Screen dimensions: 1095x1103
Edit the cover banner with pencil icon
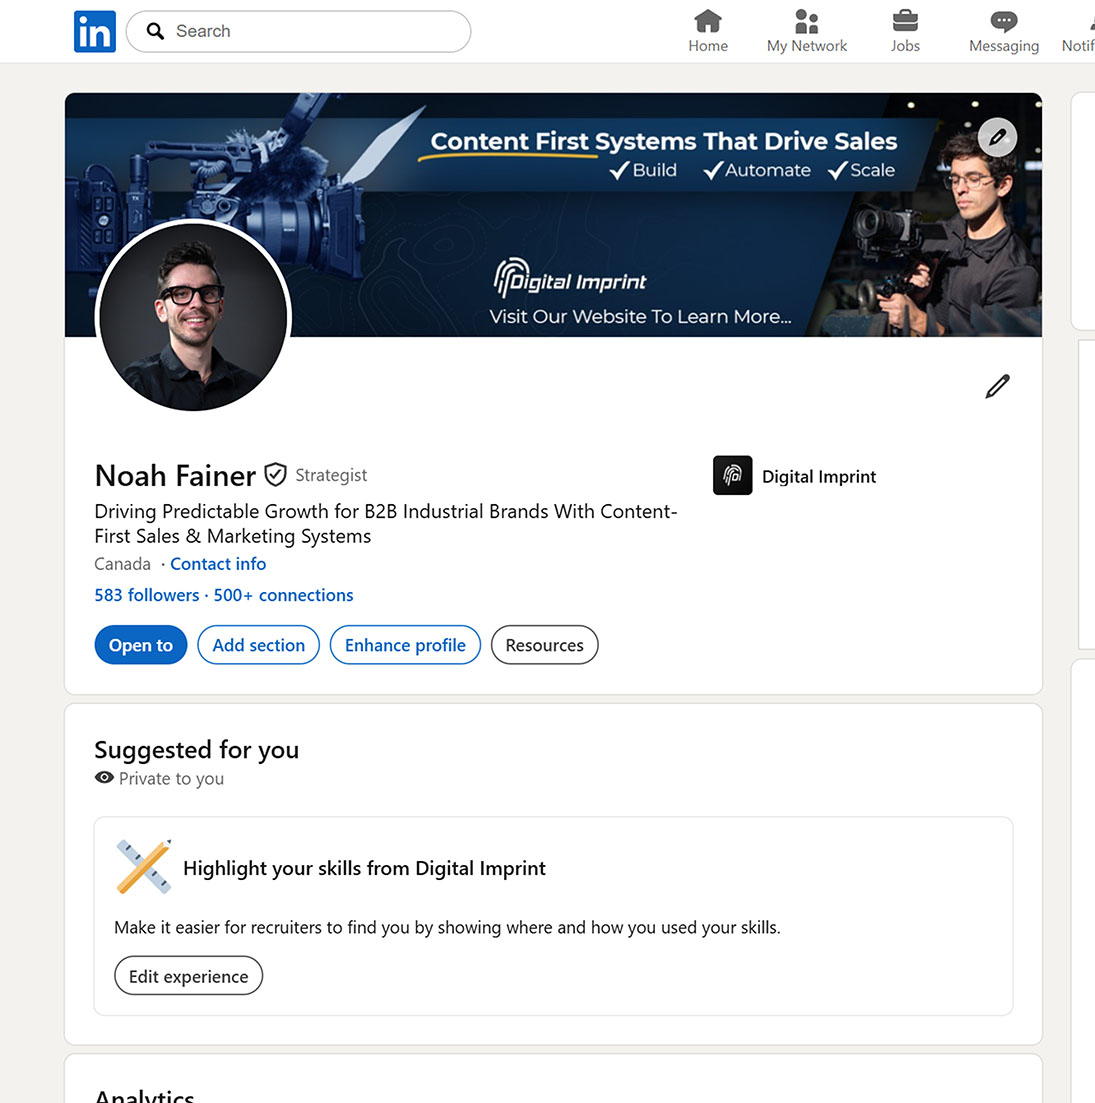click(997, 137)
